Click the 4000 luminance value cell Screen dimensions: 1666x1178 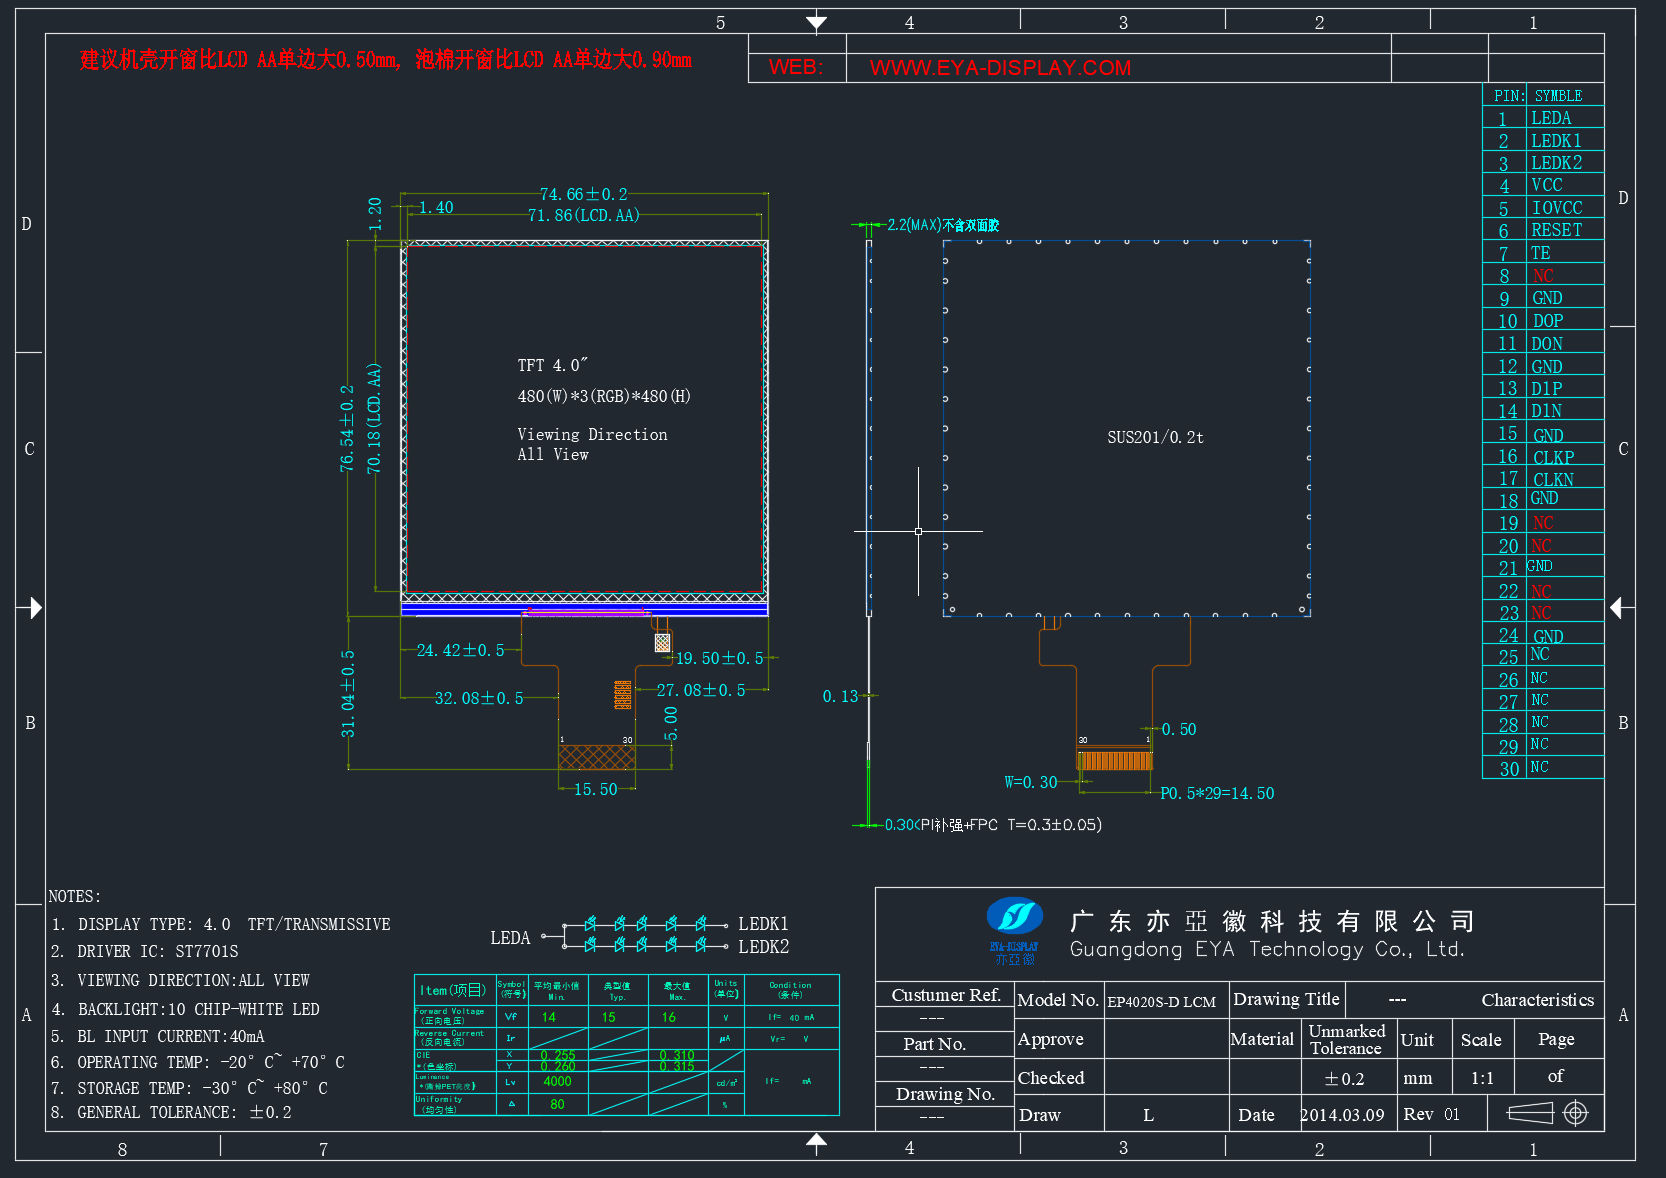[558, 1081]
